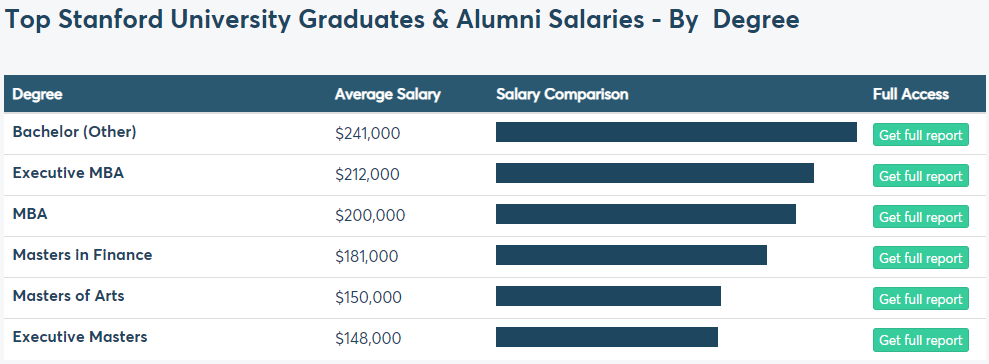Click the $148,000 salary bar
Viewport: 989px width, 364px height.
[607, 337]
